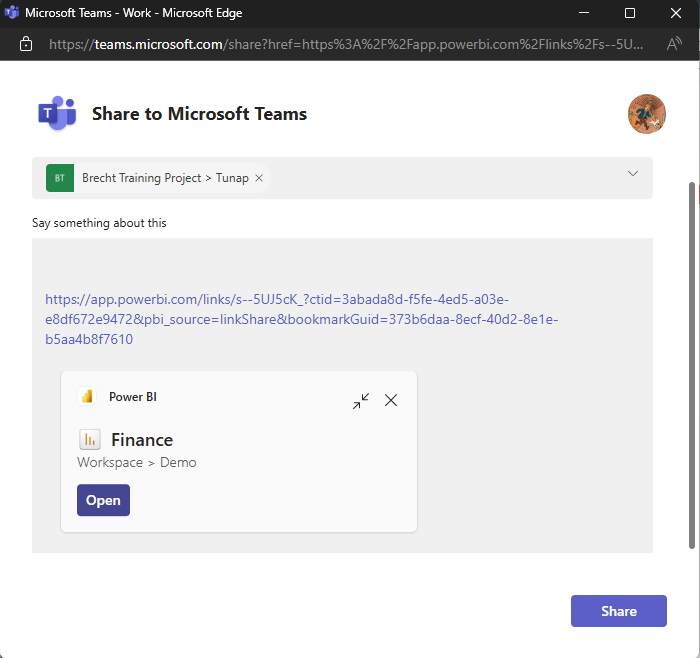
Task: Remove the Brecht Training Project > Tunap recipient
Action: pyautogui.click(x=259, y=178)
